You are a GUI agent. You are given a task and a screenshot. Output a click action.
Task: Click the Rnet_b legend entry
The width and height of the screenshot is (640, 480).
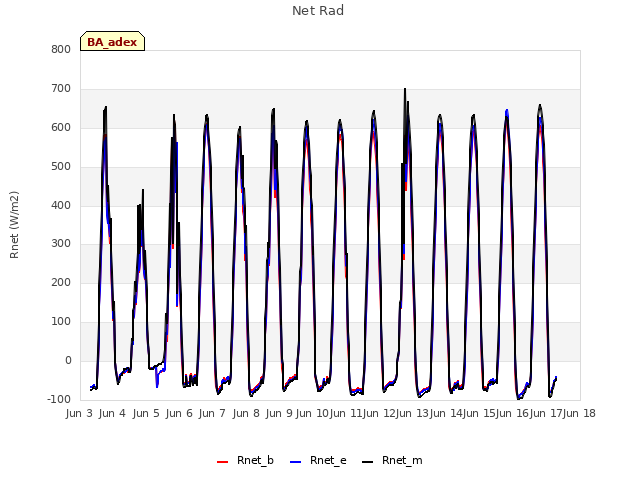pos(245,460)
